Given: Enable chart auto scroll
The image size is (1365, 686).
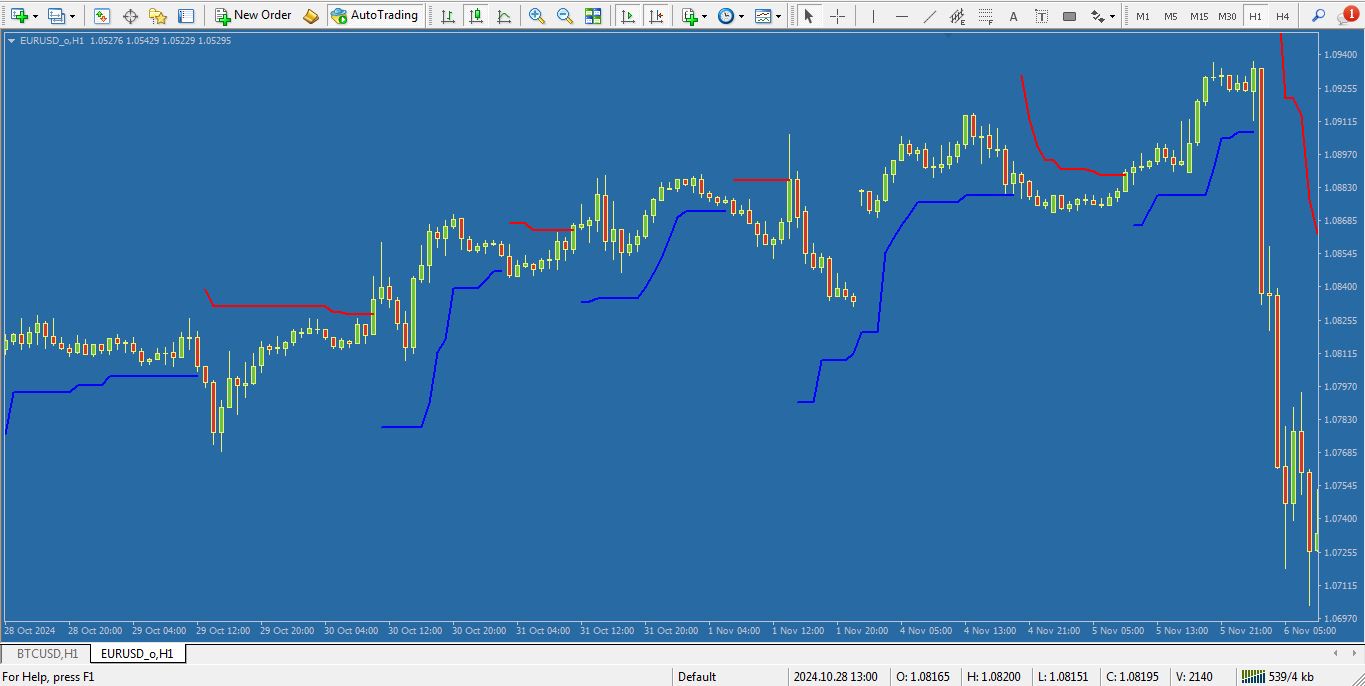Looking at the screenshot, I should 628,15.
